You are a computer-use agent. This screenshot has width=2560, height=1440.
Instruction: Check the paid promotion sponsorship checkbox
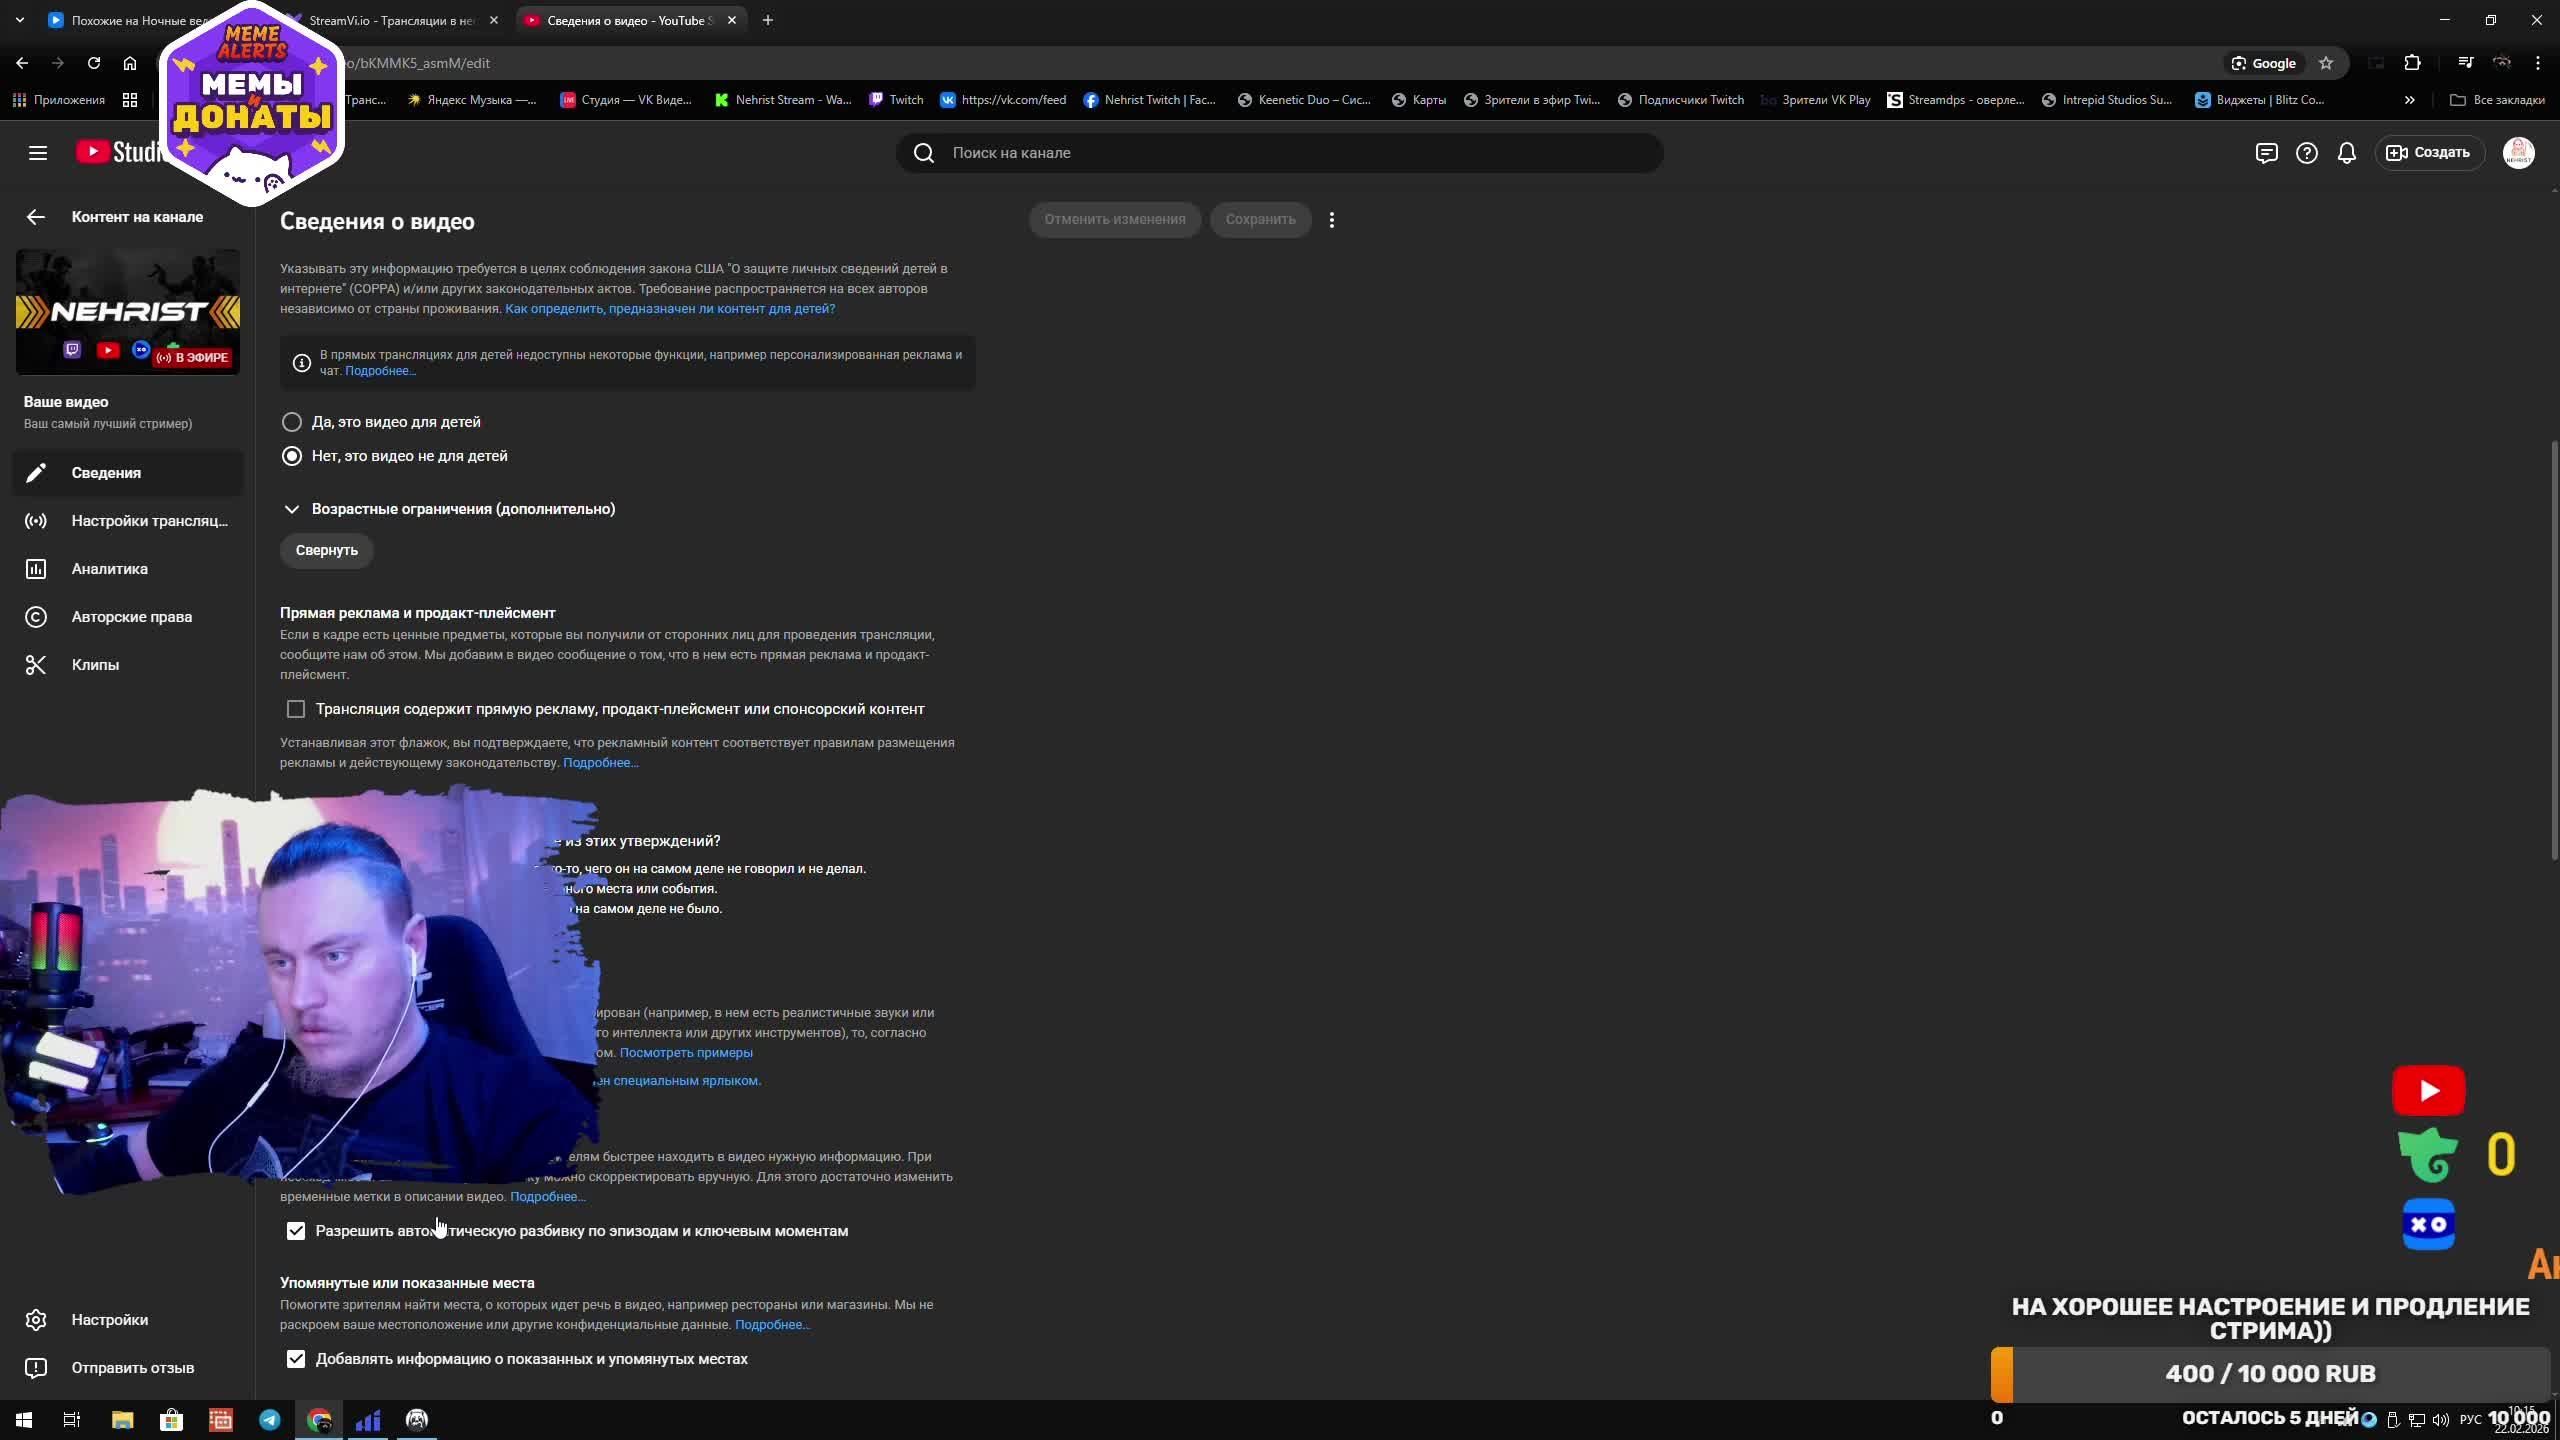point(296,709)
